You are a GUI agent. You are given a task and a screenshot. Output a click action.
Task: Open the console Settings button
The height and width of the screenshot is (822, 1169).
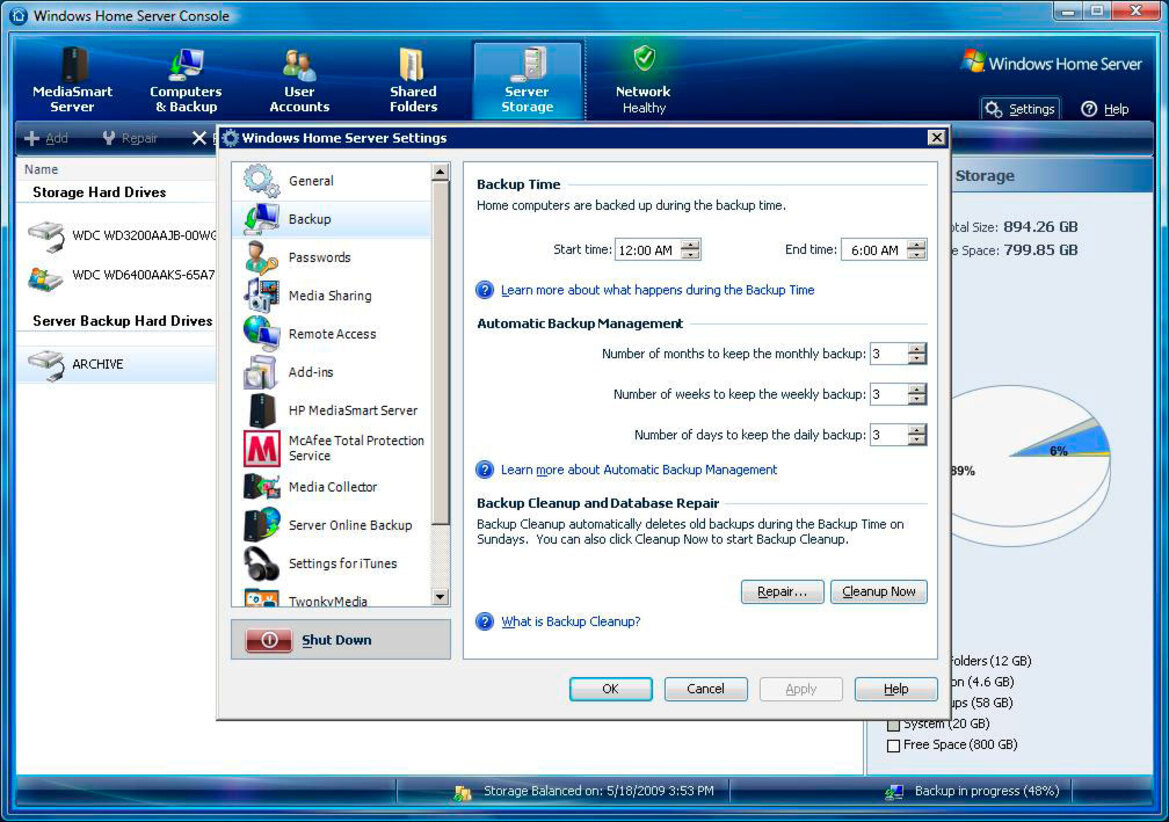(1020, 109)
